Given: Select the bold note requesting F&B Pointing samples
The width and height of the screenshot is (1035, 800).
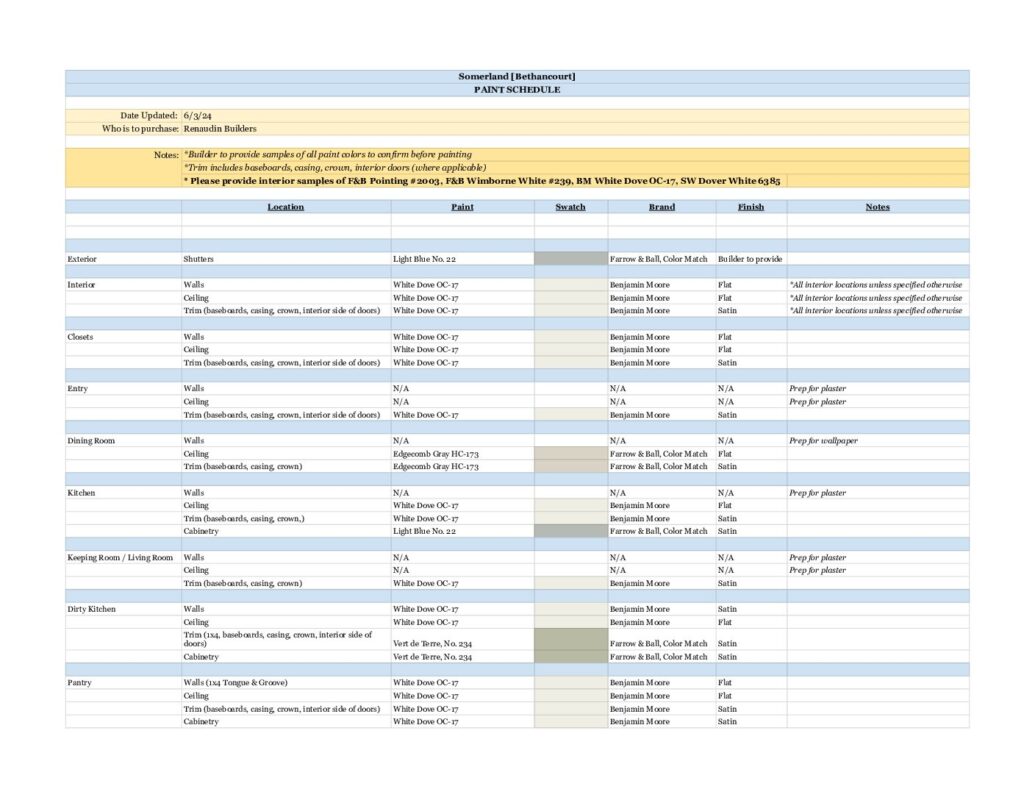Looking at the screenshot, I should tap(482, 181).
